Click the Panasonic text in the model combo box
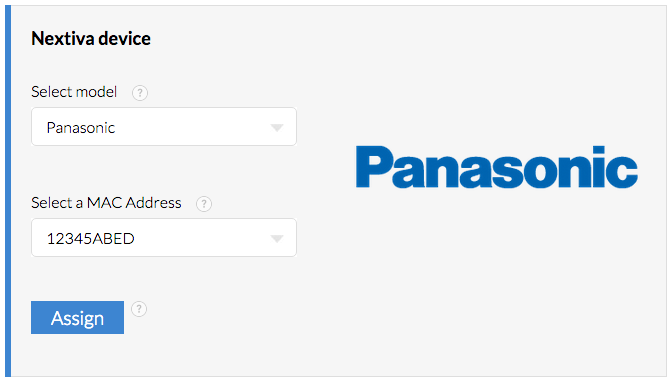 tap(81, 127)
